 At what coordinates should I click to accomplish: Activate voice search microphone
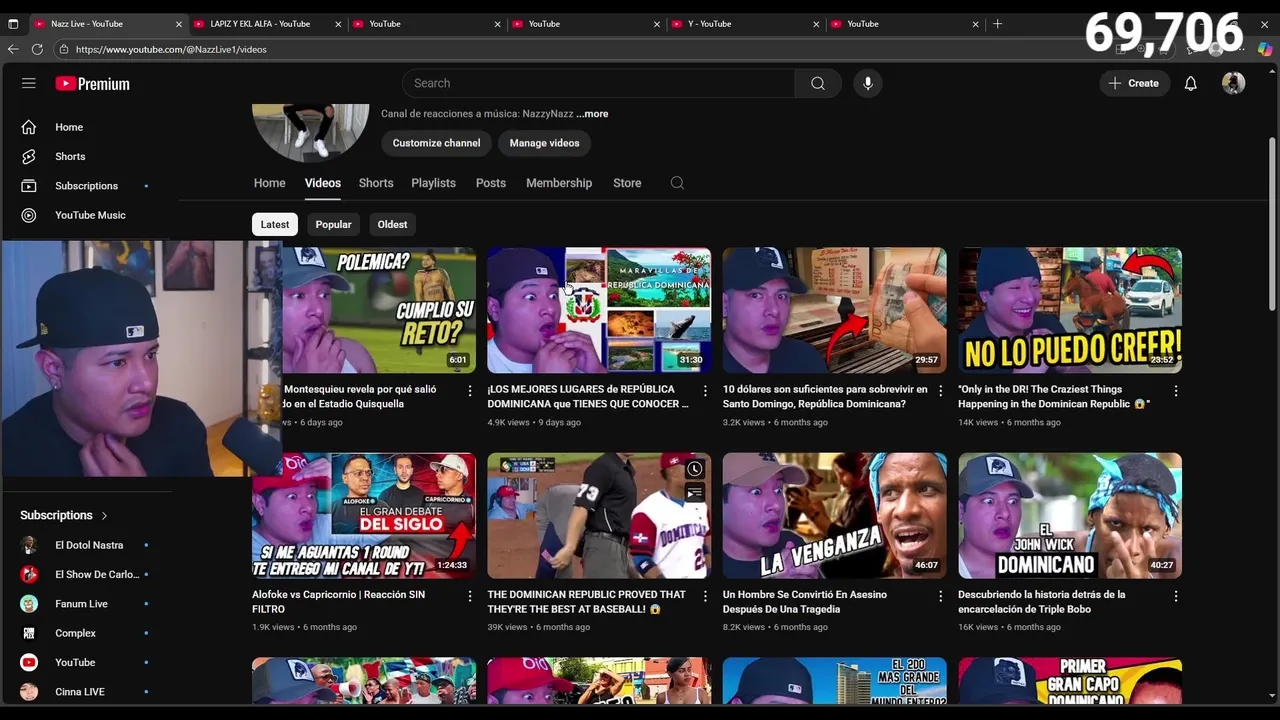tap(868, 84)
